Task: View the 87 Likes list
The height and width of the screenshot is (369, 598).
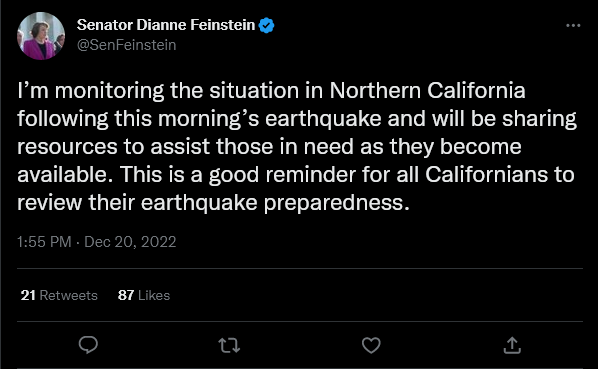Action: (x=144, y=295)
